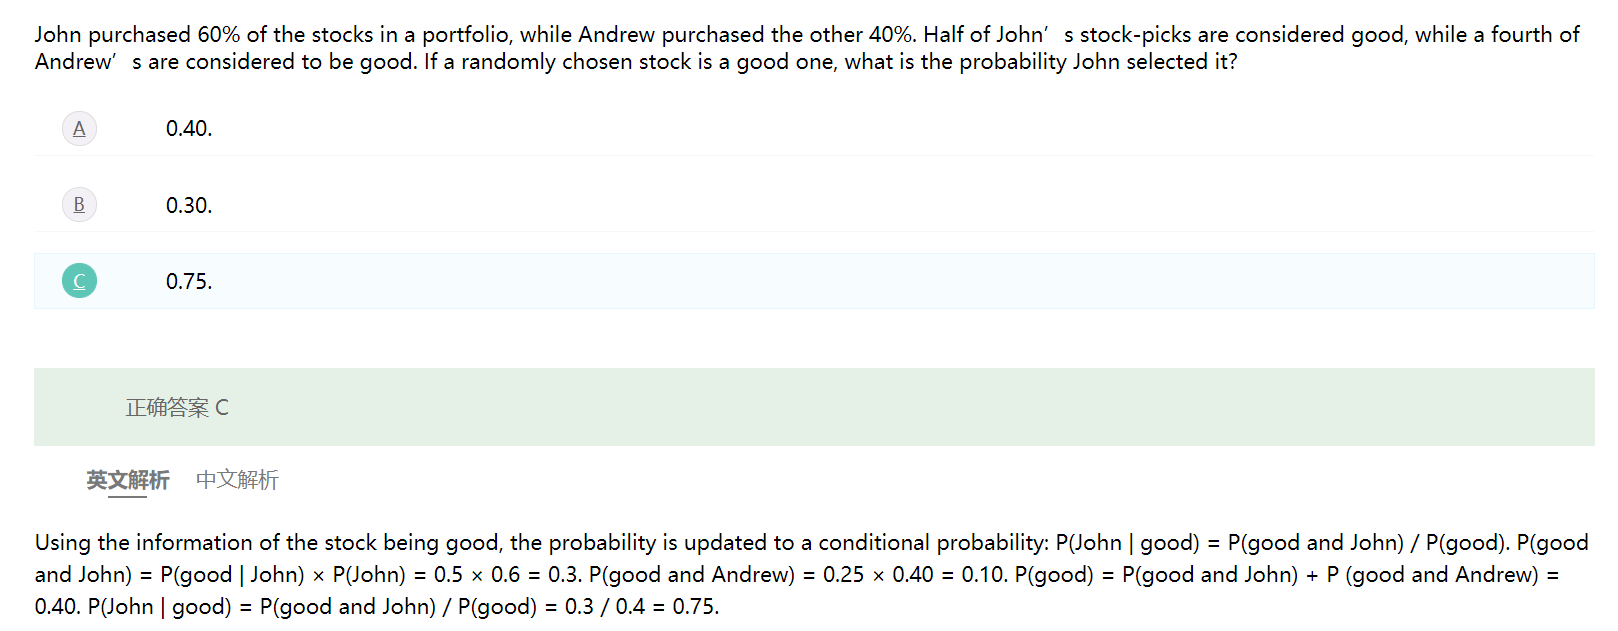
Task: Switch to the 英文解析 tab
Action: 127,480
